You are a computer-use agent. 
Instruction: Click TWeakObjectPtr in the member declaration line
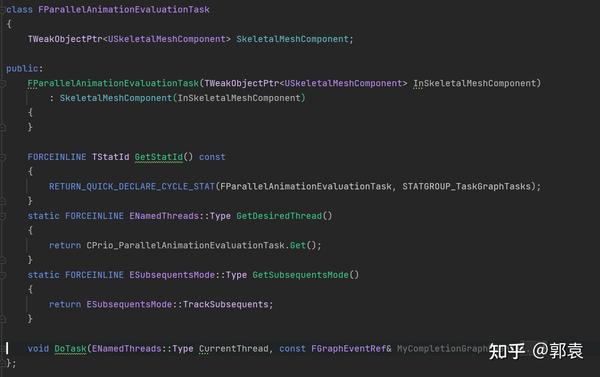coord(65,39)
